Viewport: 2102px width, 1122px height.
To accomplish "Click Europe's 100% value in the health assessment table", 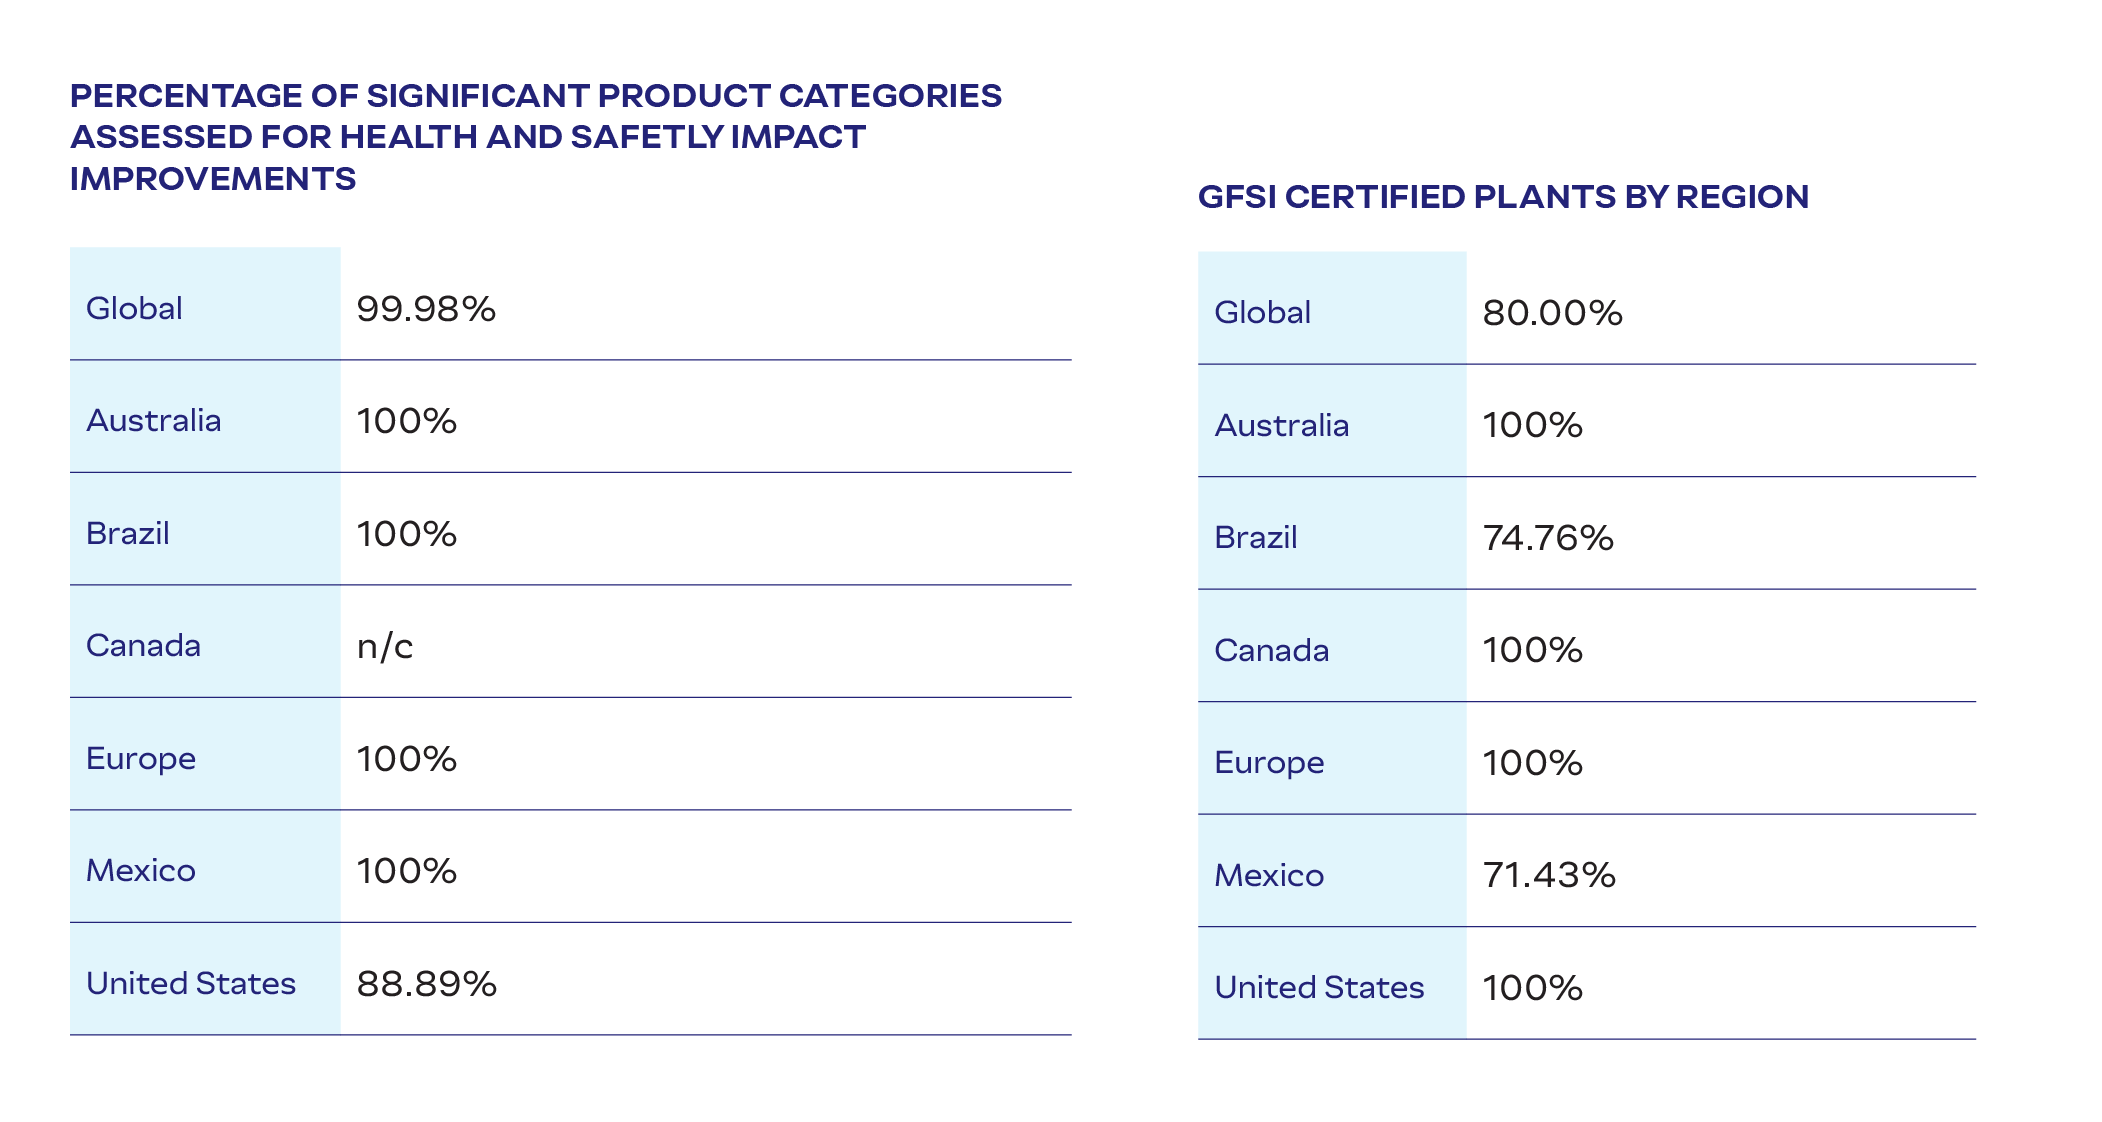I will tap(407, 759).
